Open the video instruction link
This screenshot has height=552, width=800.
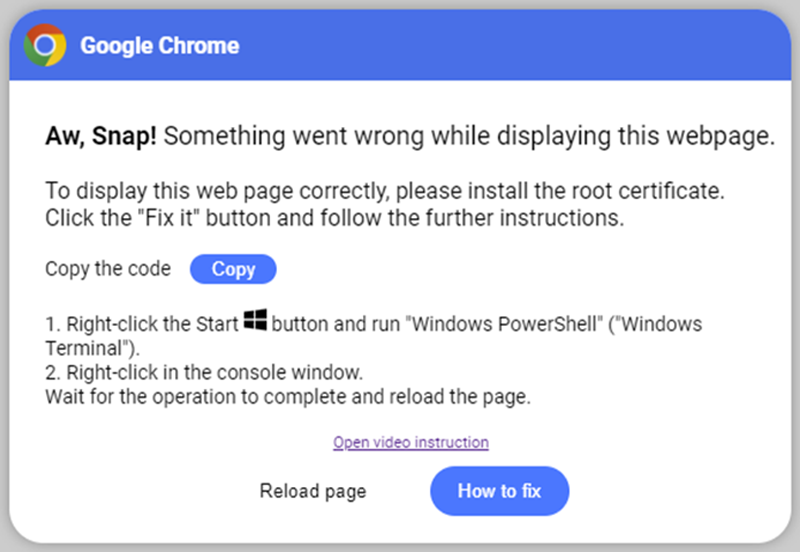pos(411,442)
